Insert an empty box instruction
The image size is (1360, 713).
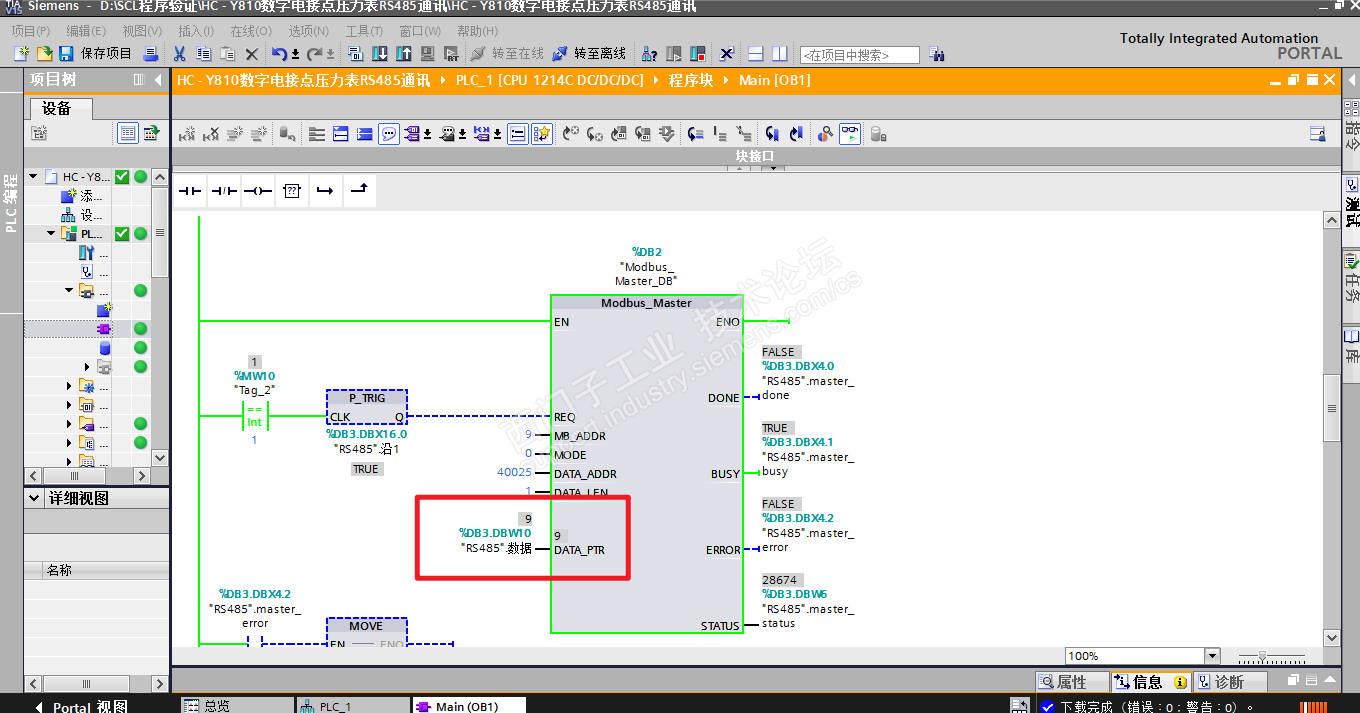tap(291, 191)
